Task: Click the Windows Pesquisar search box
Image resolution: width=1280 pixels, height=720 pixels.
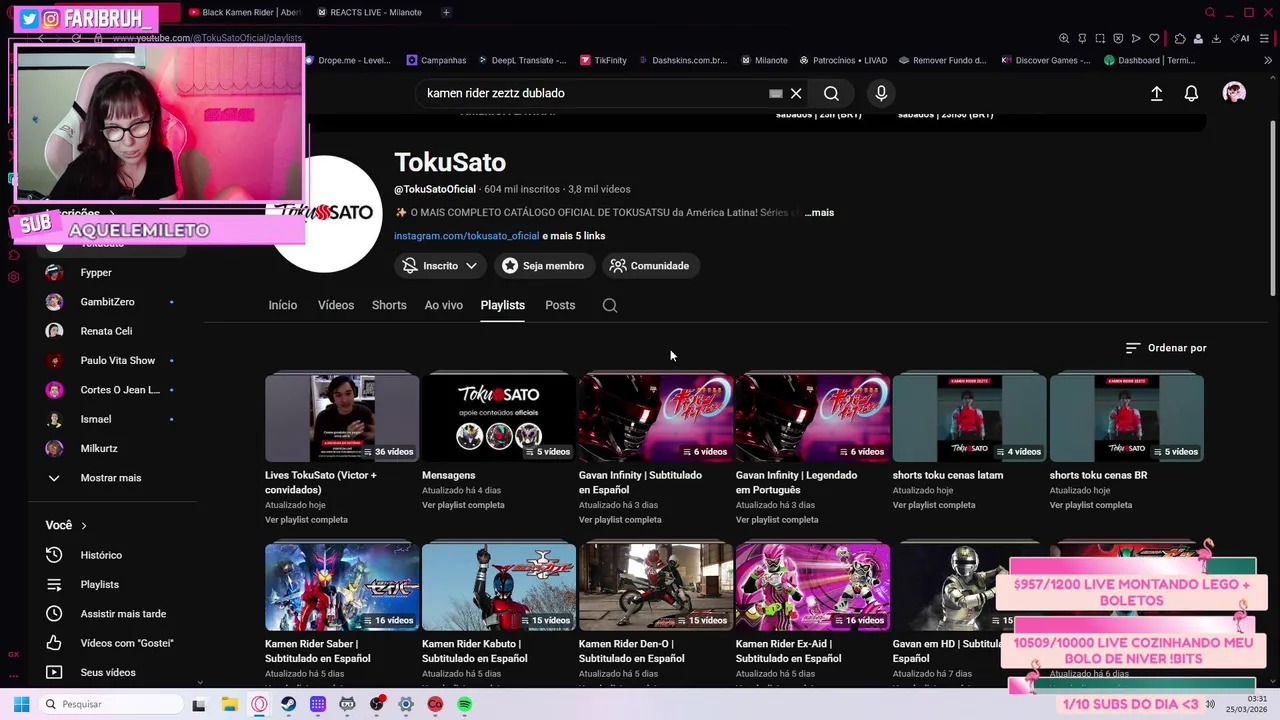Action: click(x=110, y=704)
